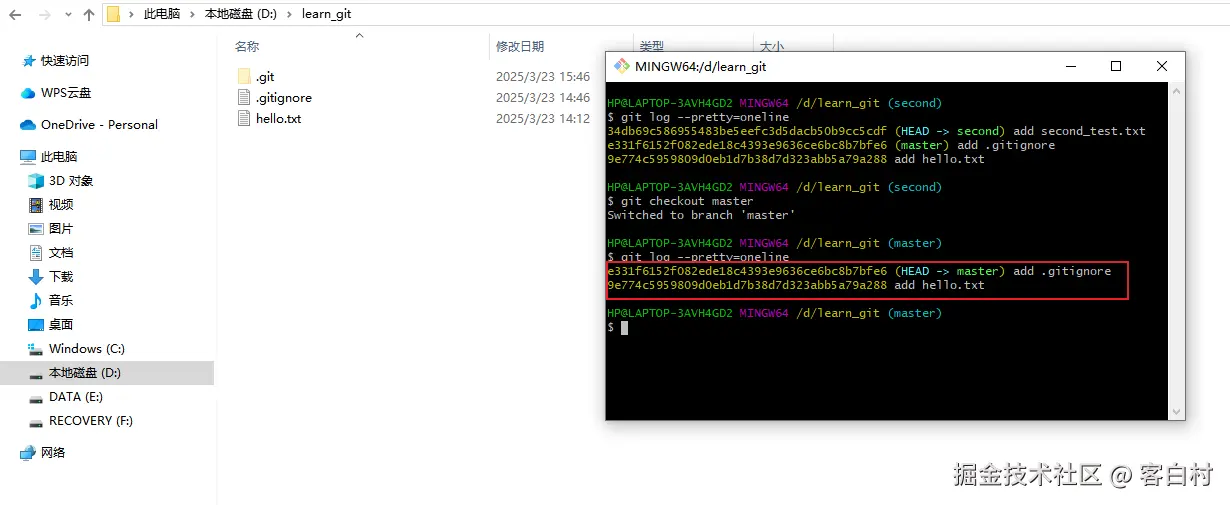The height and width of the screenshot is (505, 1230).
Task: Close the Git Bash terminal window
Action: [x=1162, y=67]
